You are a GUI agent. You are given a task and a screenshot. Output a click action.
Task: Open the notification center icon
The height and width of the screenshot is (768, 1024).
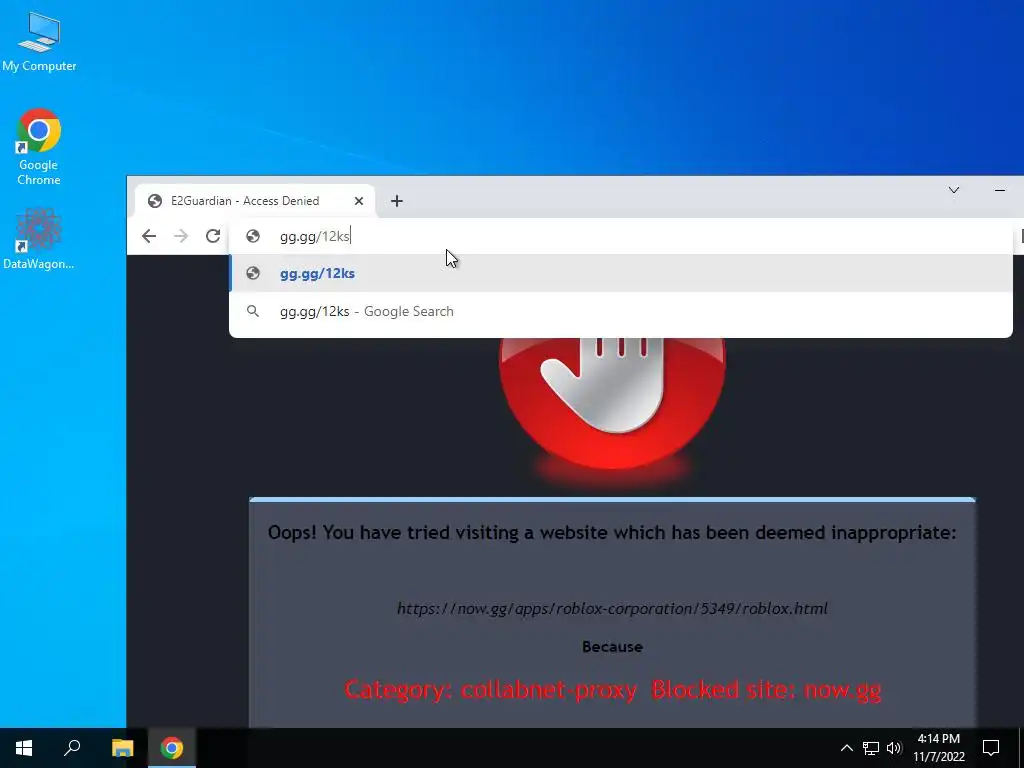[x=991, y=748]
